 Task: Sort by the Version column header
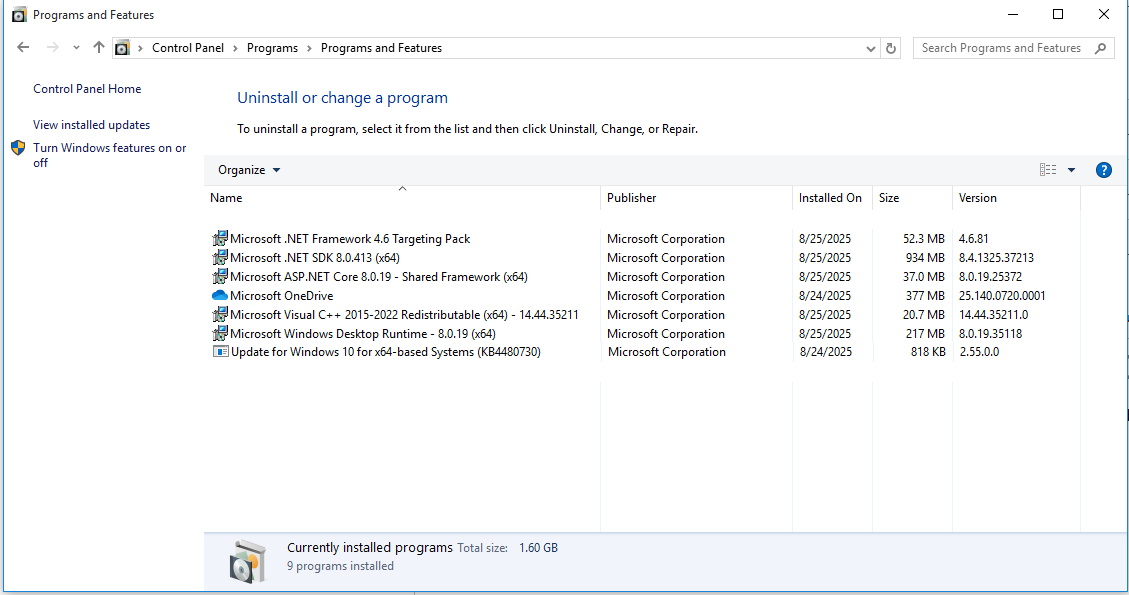1016,198
